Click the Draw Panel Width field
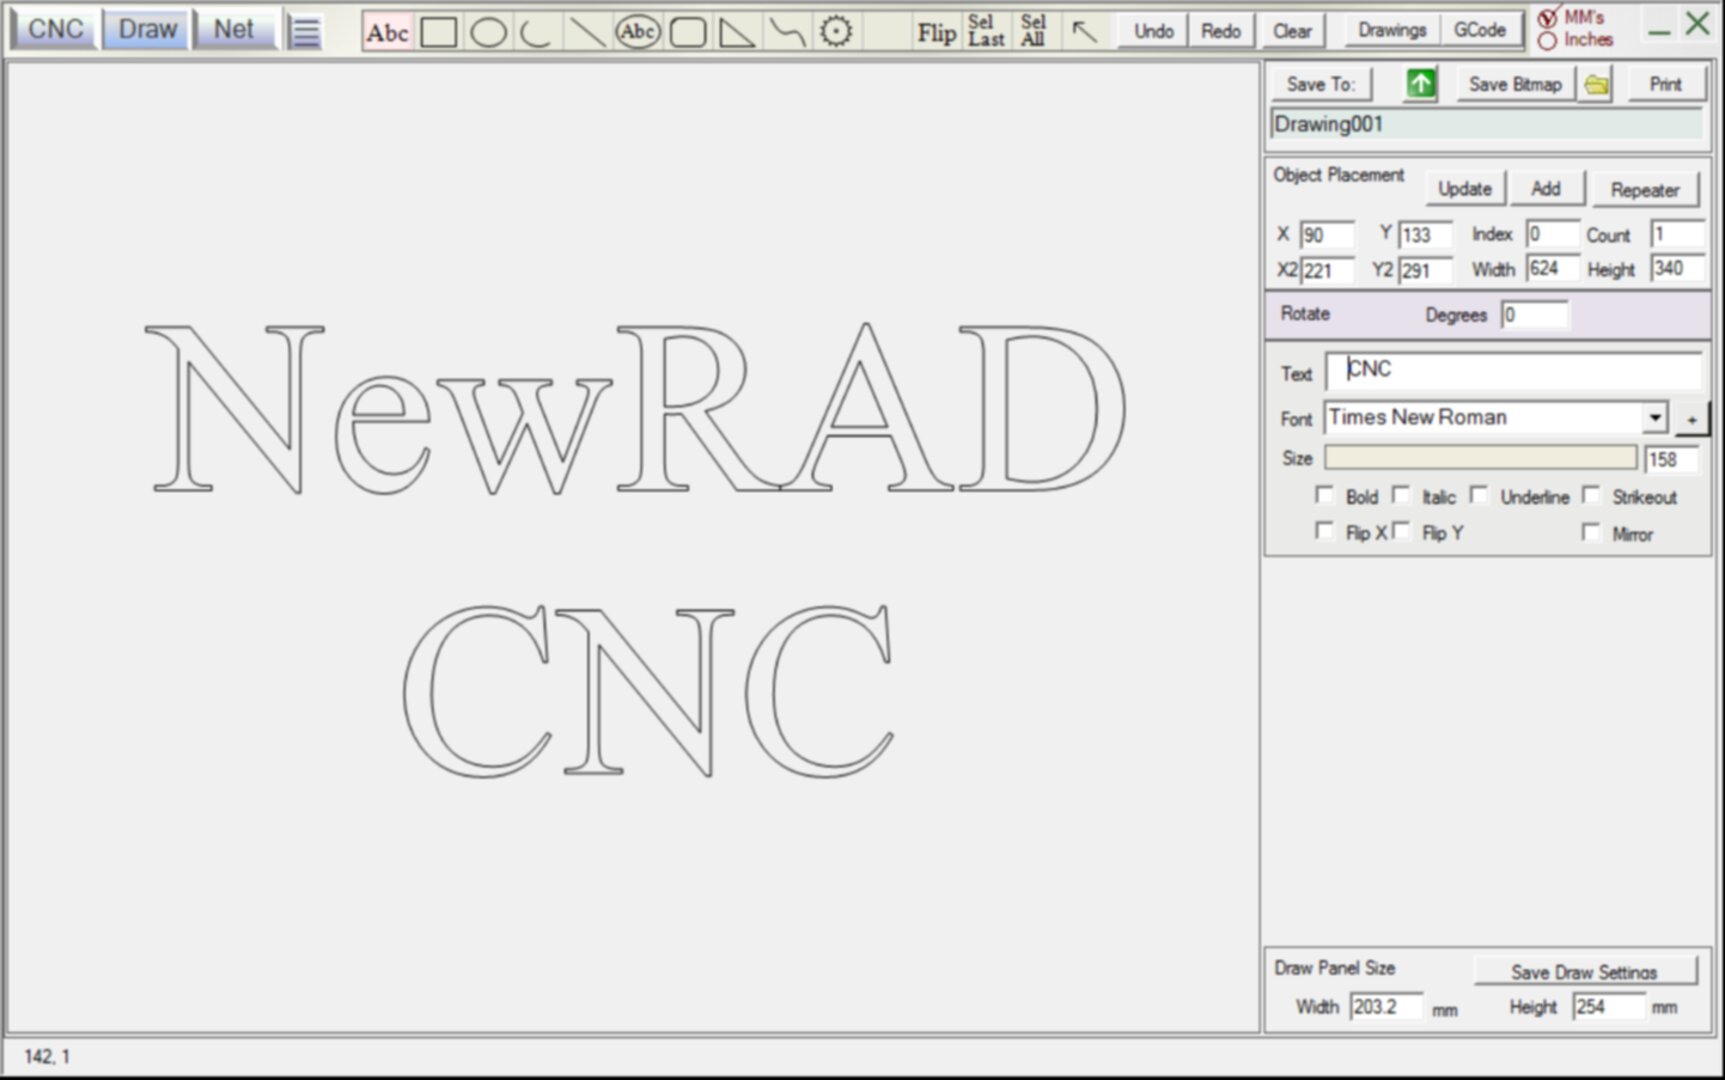The height and width of the screenshot is (1080, 1725). 1386,1007
